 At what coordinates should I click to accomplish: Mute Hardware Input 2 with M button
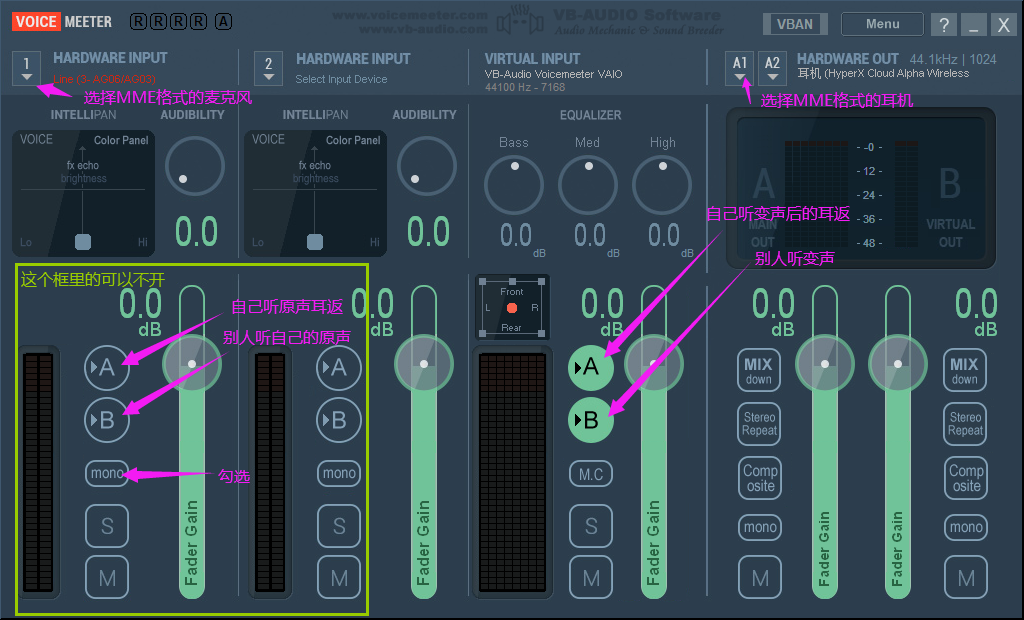click(339, 578)
